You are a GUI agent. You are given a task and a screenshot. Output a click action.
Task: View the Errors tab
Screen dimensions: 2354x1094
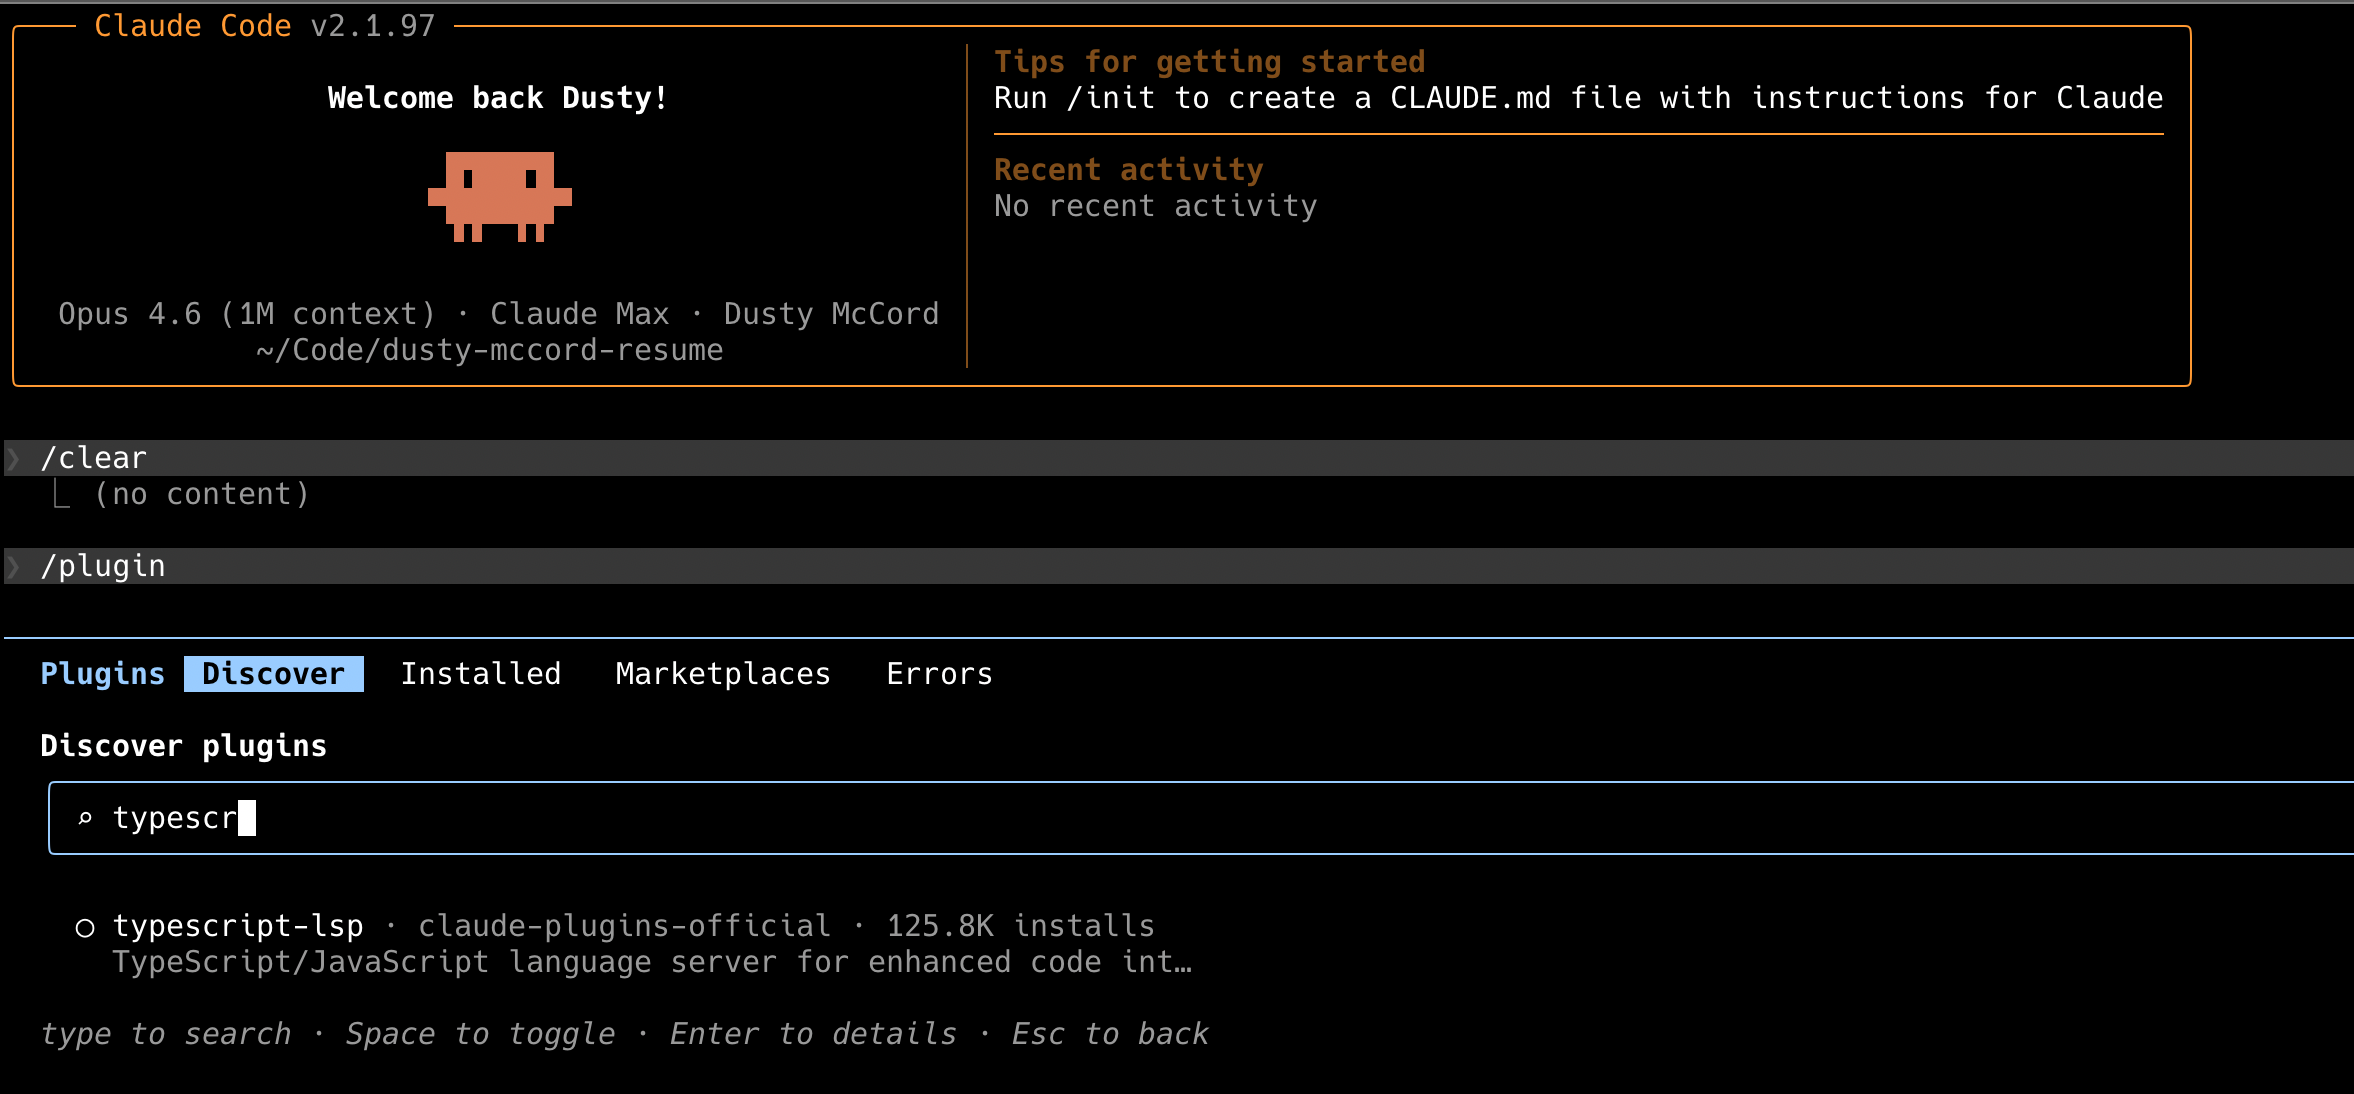pyautogui.click(x=938, y=673)
